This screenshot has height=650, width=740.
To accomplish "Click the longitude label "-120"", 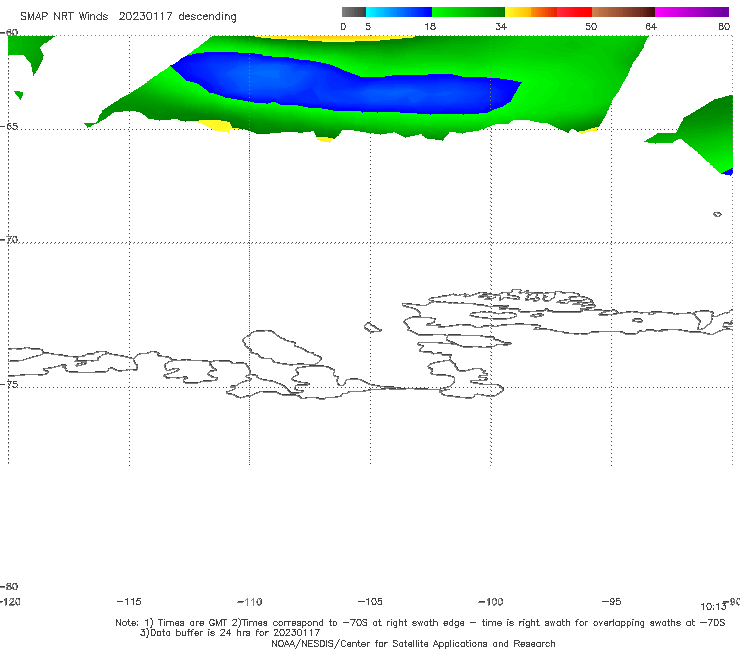I will pos(10,601).
